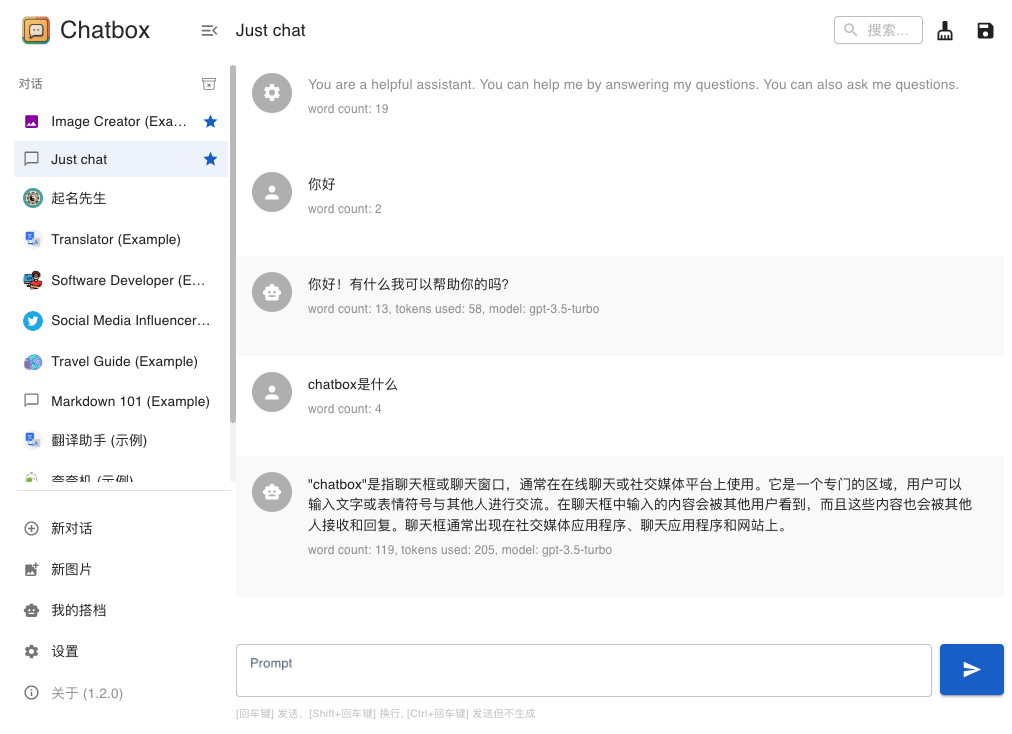Open 设置 settings
Viewport: 1012px width, 734px height.
point(121,651)
